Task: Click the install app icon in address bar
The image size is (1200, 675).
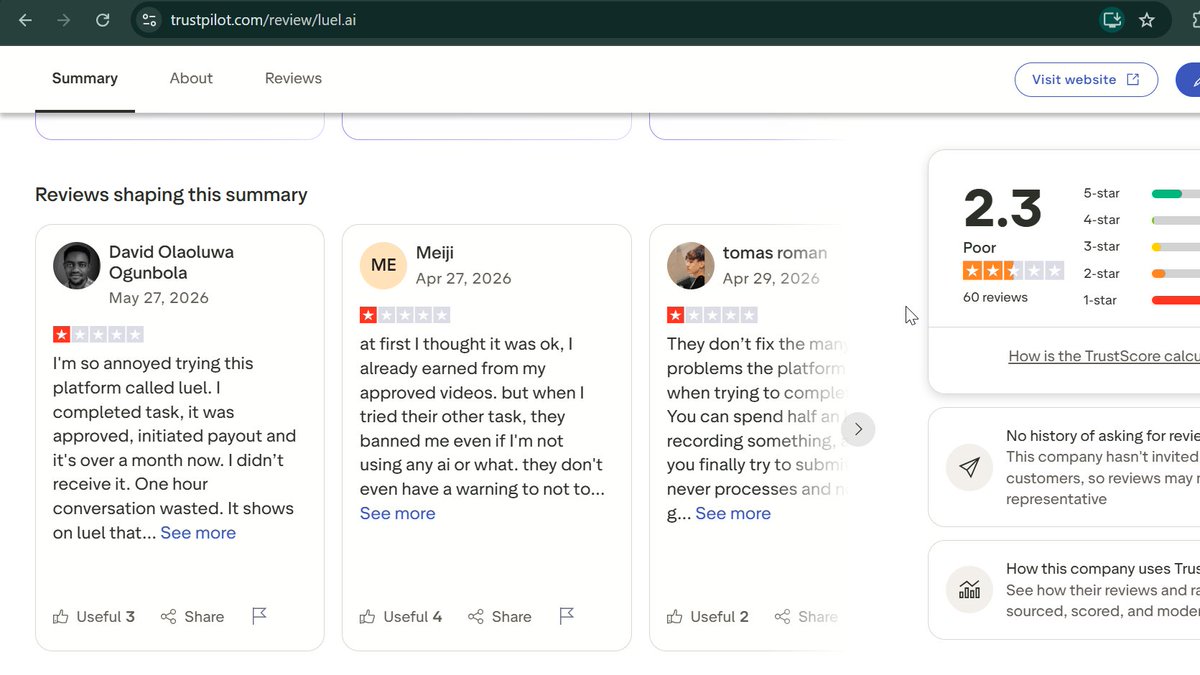Action: [x=1111, y=20]
